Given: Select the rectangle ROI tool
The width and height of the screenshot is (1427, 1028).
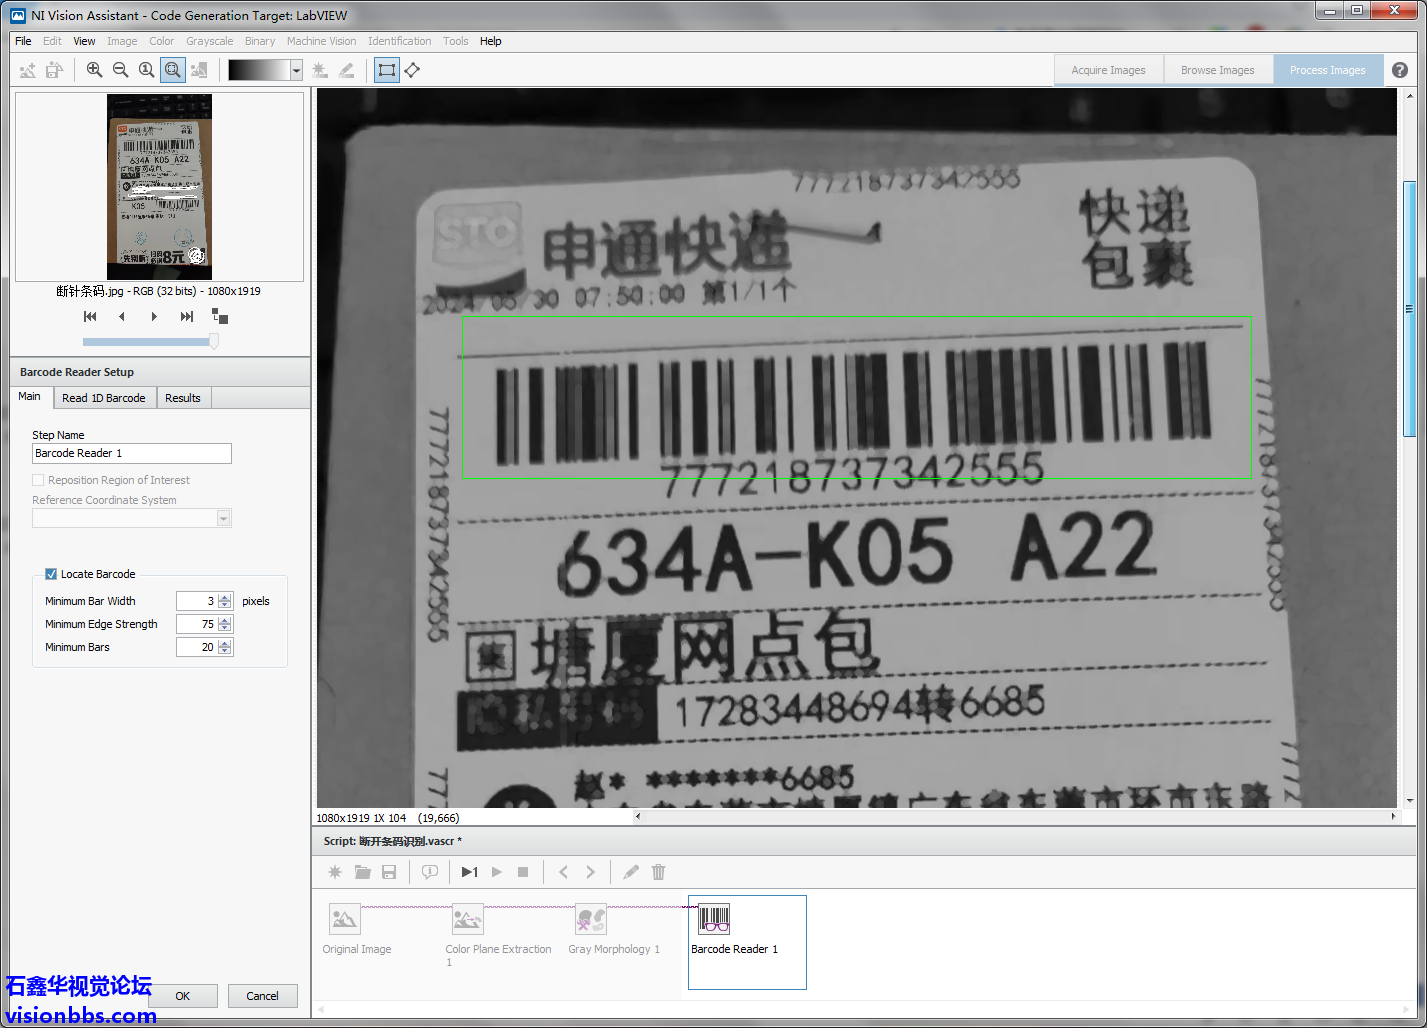Looking at the screenshot, I should 386,70.
